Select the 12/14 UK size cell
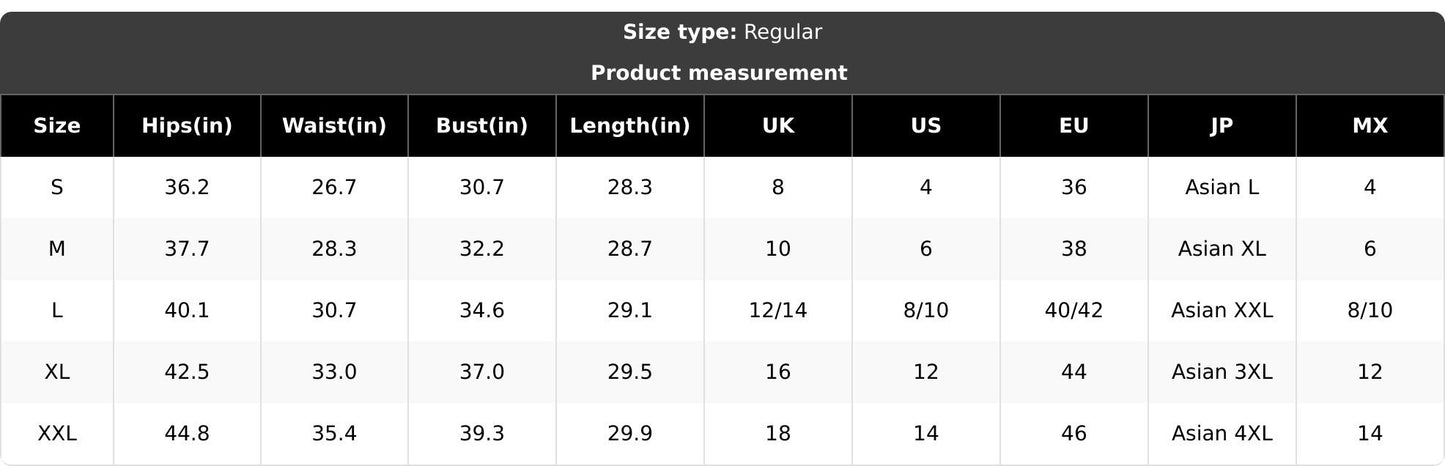The image size is (1445, 466). [778, 310]
